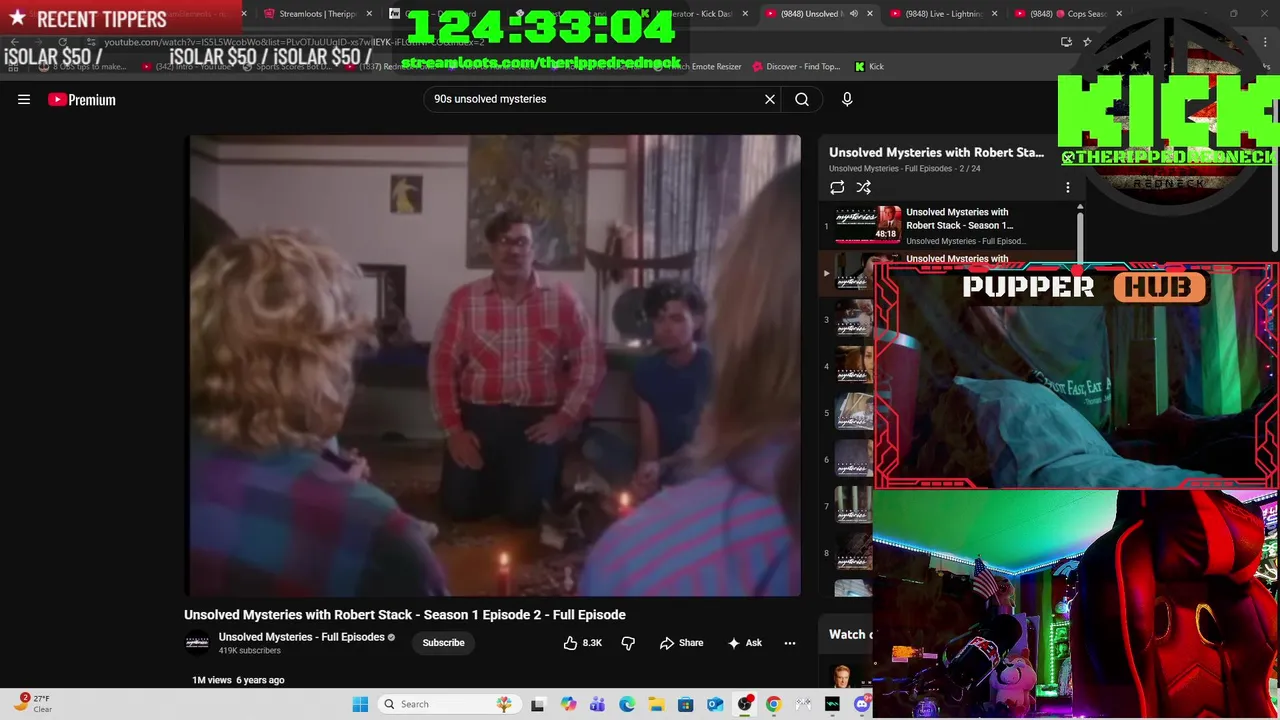The width and height of the screenshot is (1280, 720).
Task: Open Discord on the taskbar
Action: [x=862, y=704]
